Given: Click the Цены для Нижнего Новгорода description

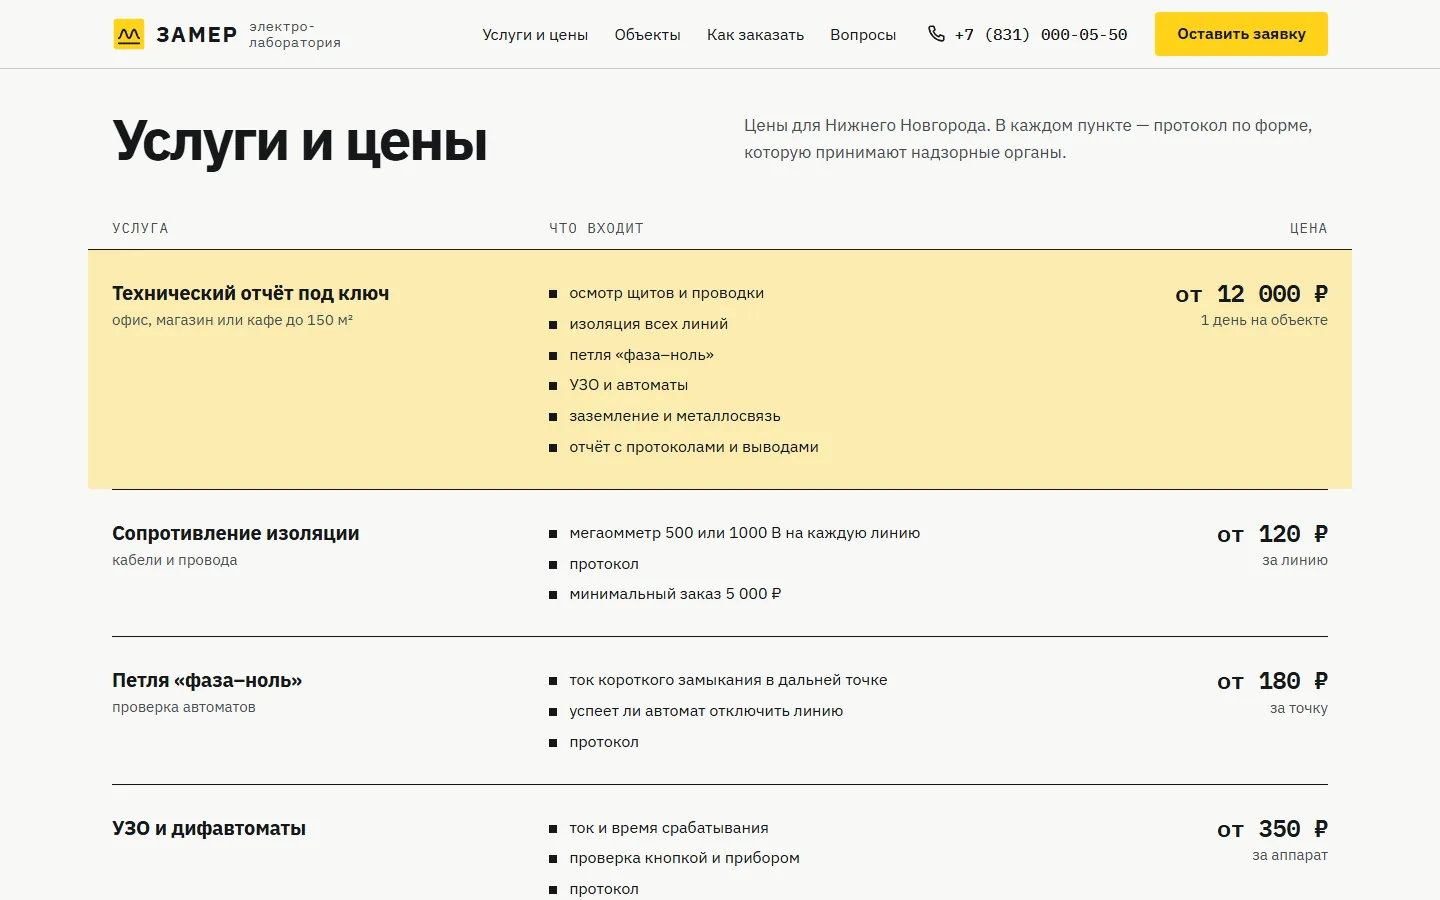Looking at the screenshot, I should point(1028,139).
